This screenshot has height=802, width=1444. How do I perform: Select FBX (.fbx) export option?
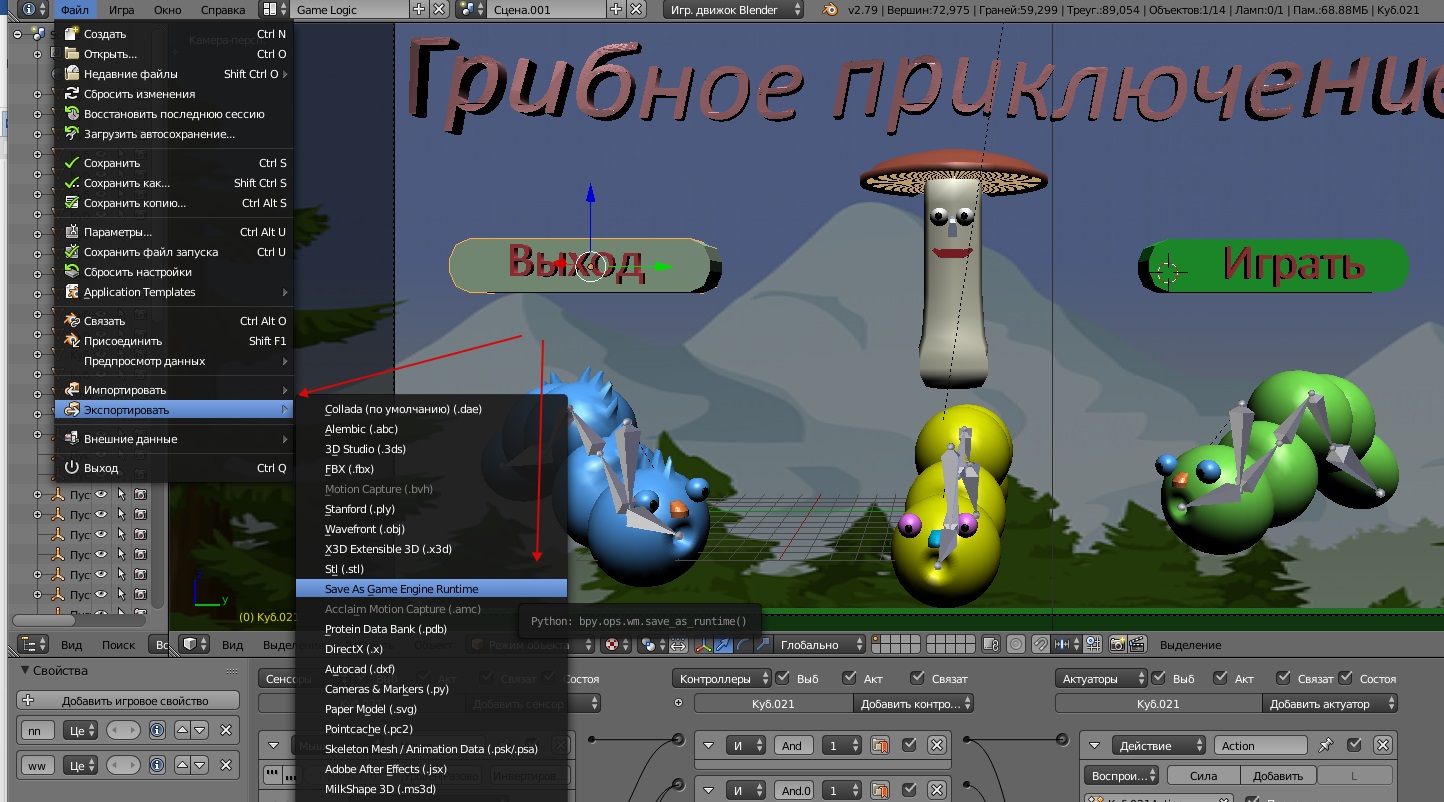pos(431,469)
